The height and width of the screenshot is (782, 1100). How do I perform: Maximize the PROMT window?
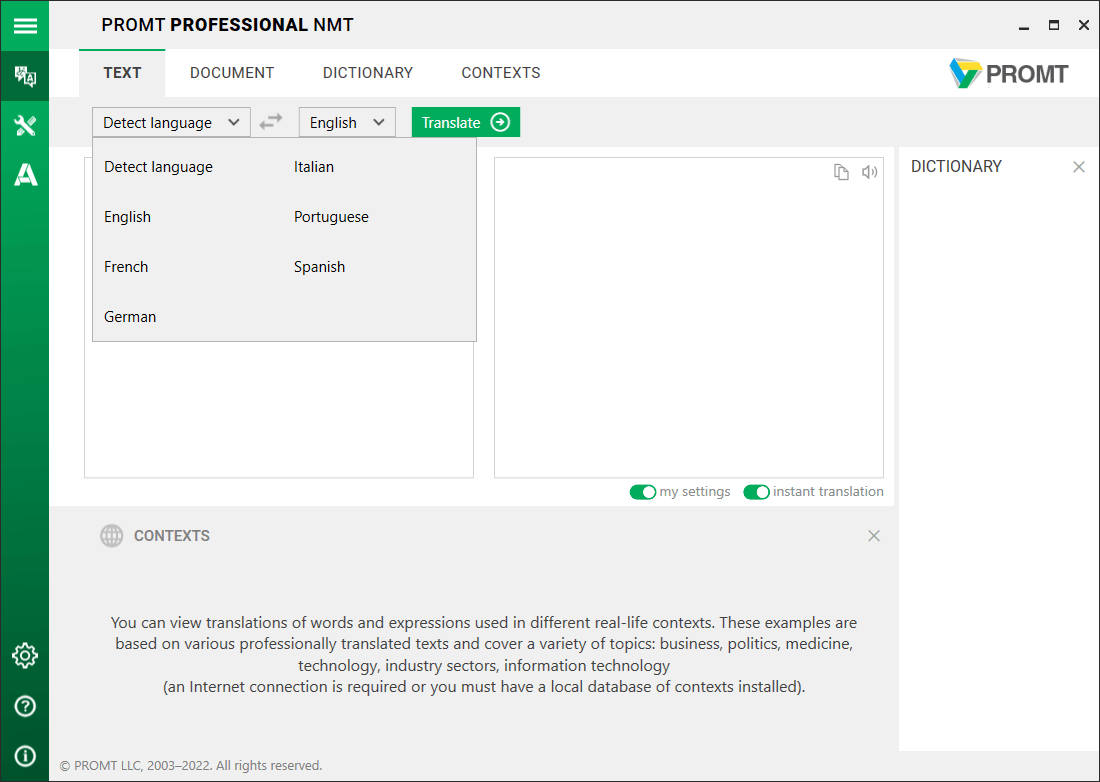(x=1054, y=25)
